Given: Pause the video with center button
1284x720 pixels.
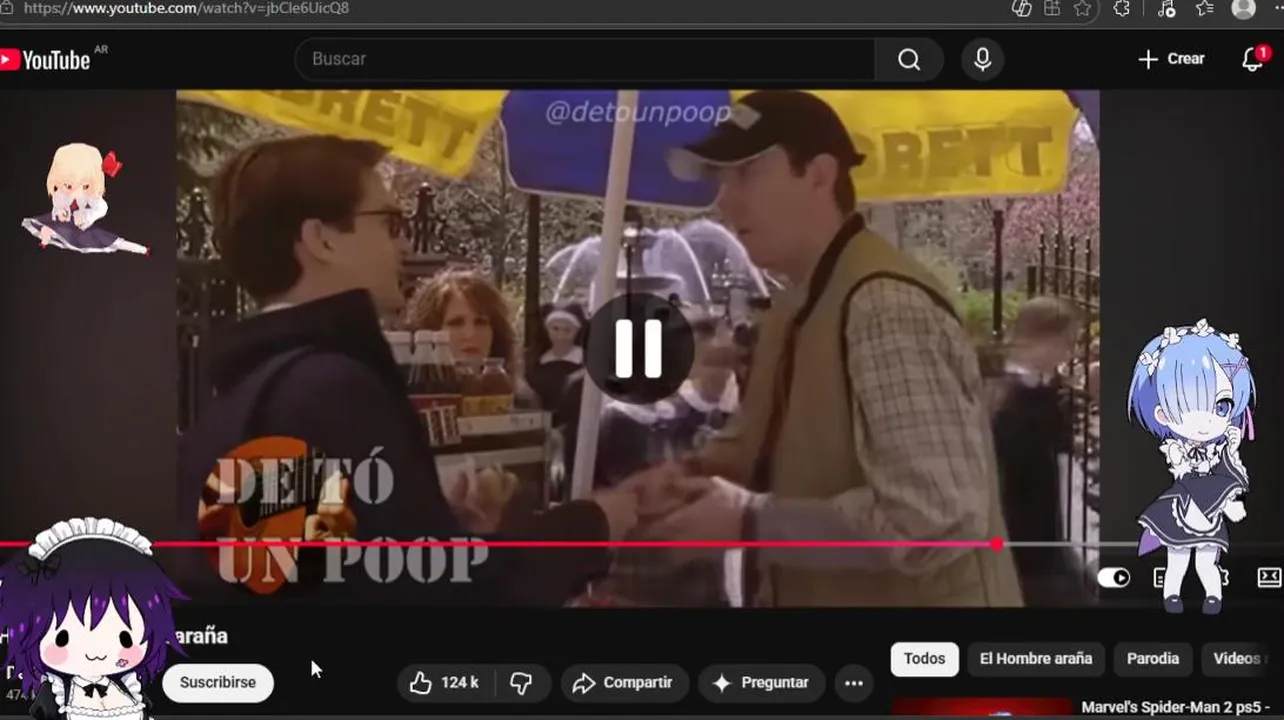Looking at the screenshot, I should pos(639,348).
